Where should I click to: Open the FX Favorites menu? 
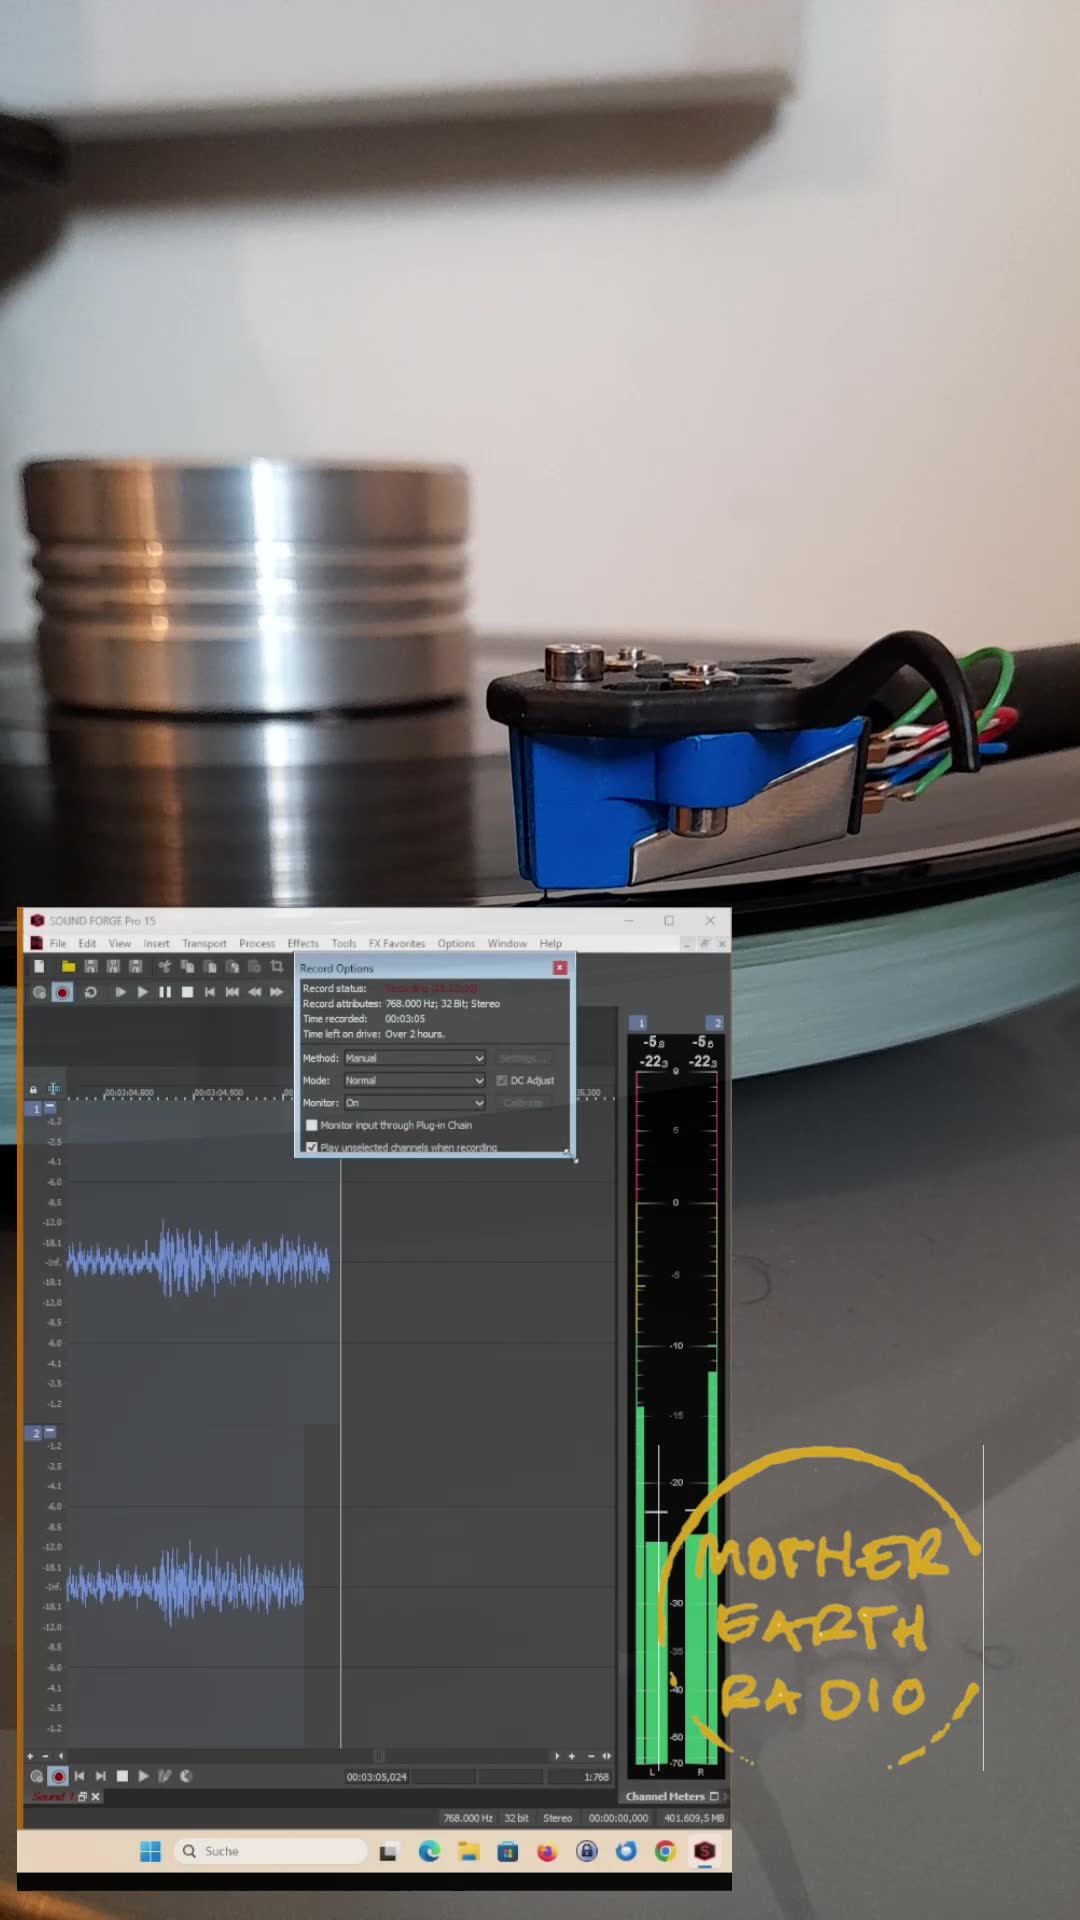[x=397, y=943]
